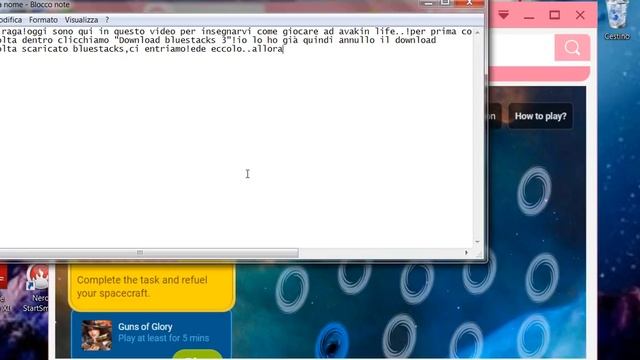Open the Formato menu in Blocco note
Viewport: 640px width, 360px height.
coord(43,20)
